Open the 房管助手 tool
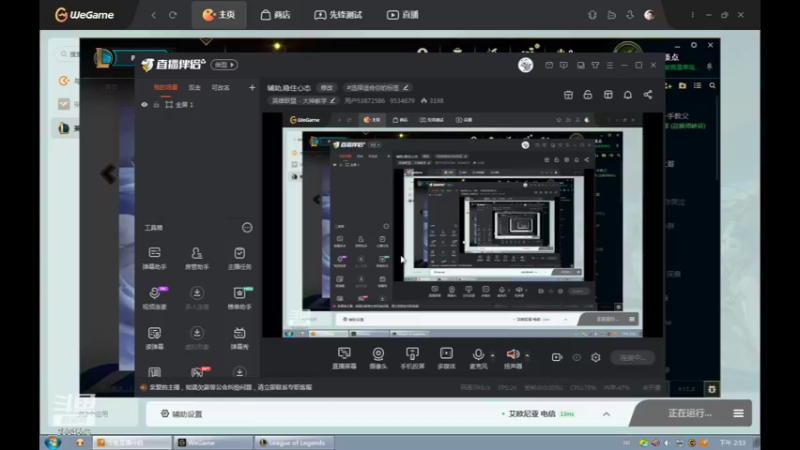Image resolution: width=800 pixels, height=450 pixels. (x=196, y=257)
